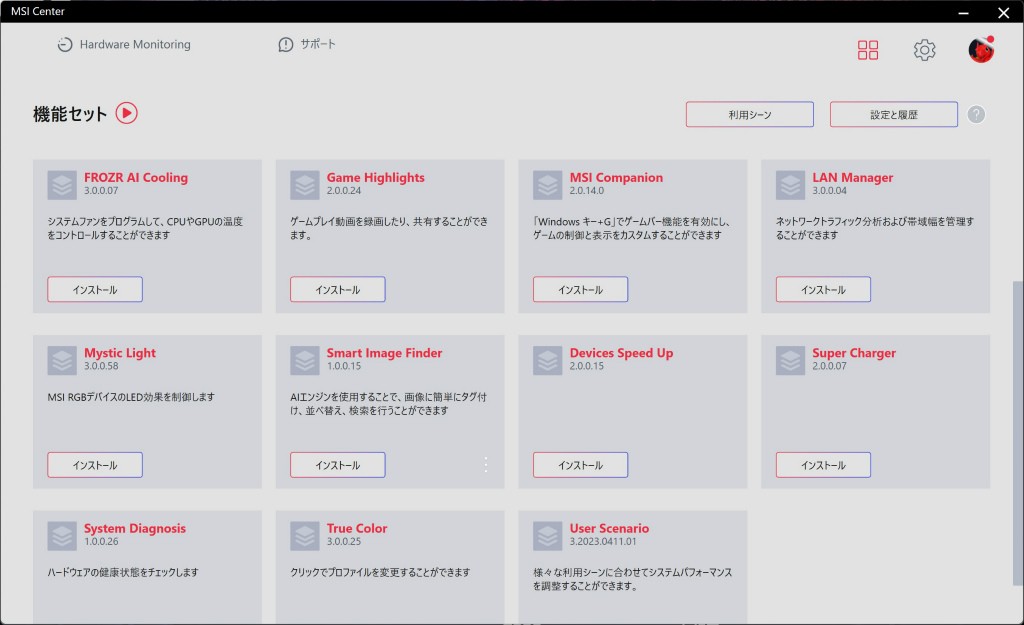
Task: Click the red user avatar icon
Action: coord(981,50)
